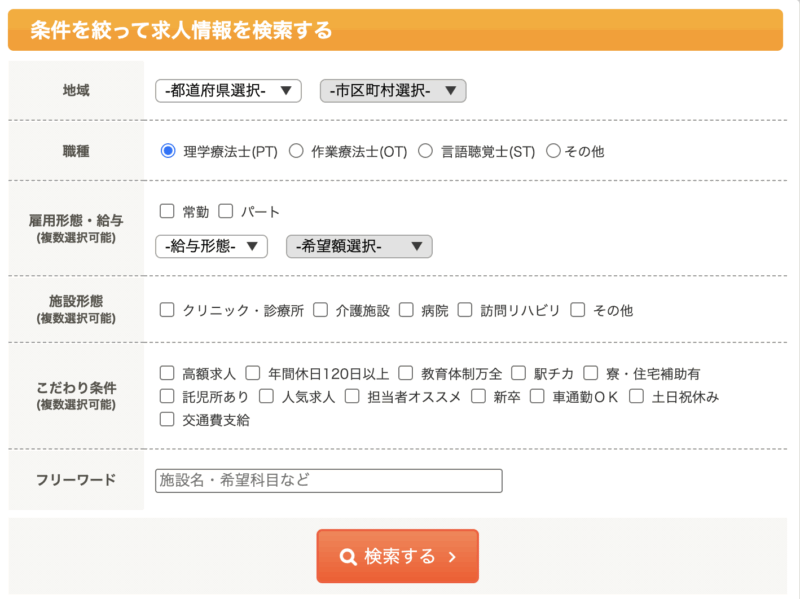Image resolution: width=800 pixels, height=599 pixels.
Task: Select 言語聴覚士(ST) as job type
Action: coord(425,151)
